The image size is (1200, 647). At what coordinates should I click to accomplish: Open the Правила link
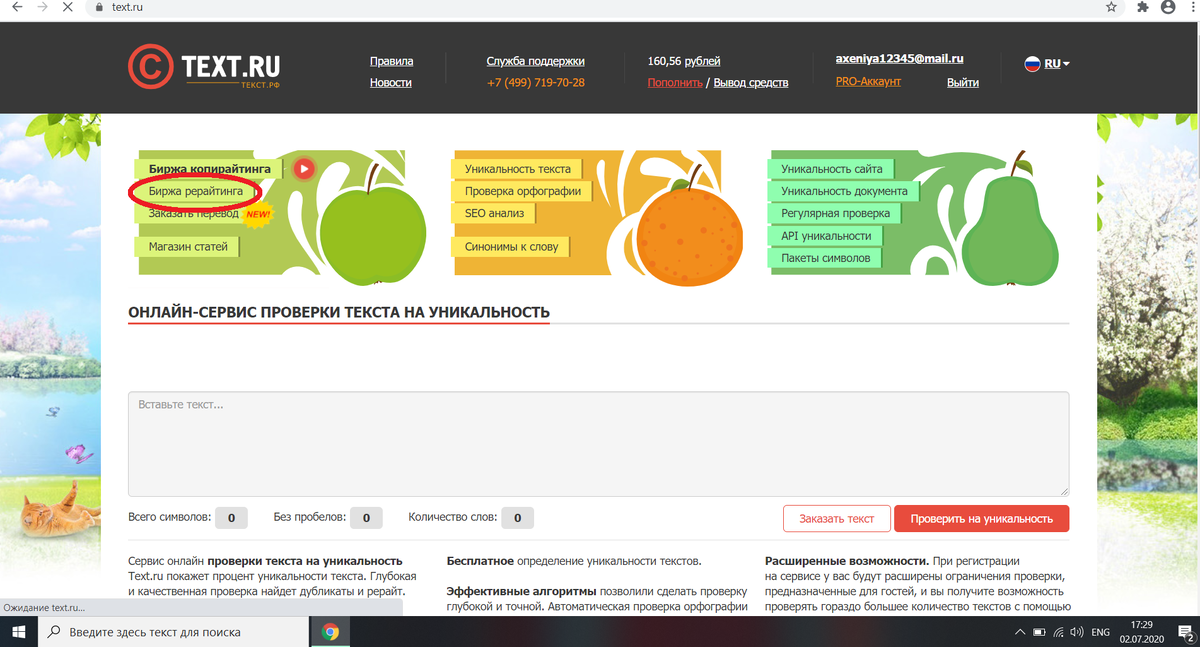391,61
